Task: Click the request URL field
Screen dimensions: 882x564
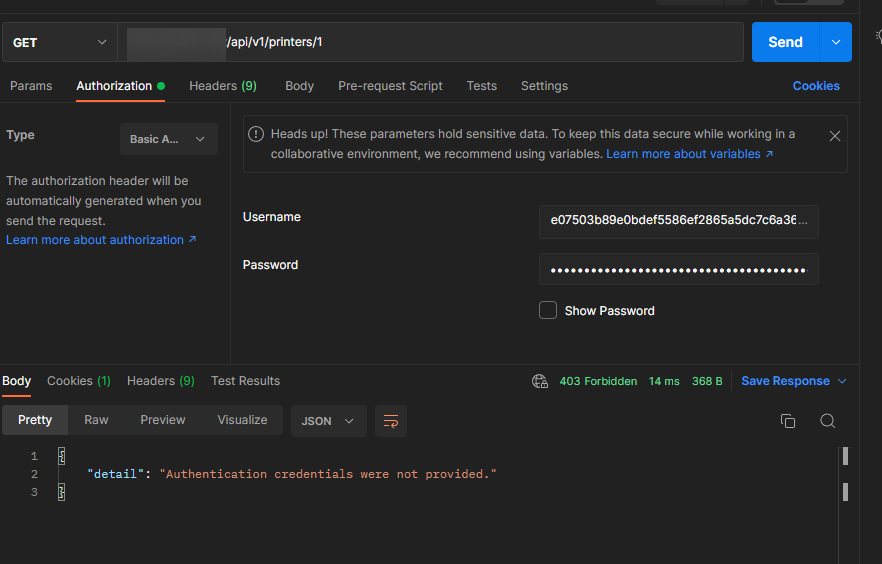Action: coord(430,42)
